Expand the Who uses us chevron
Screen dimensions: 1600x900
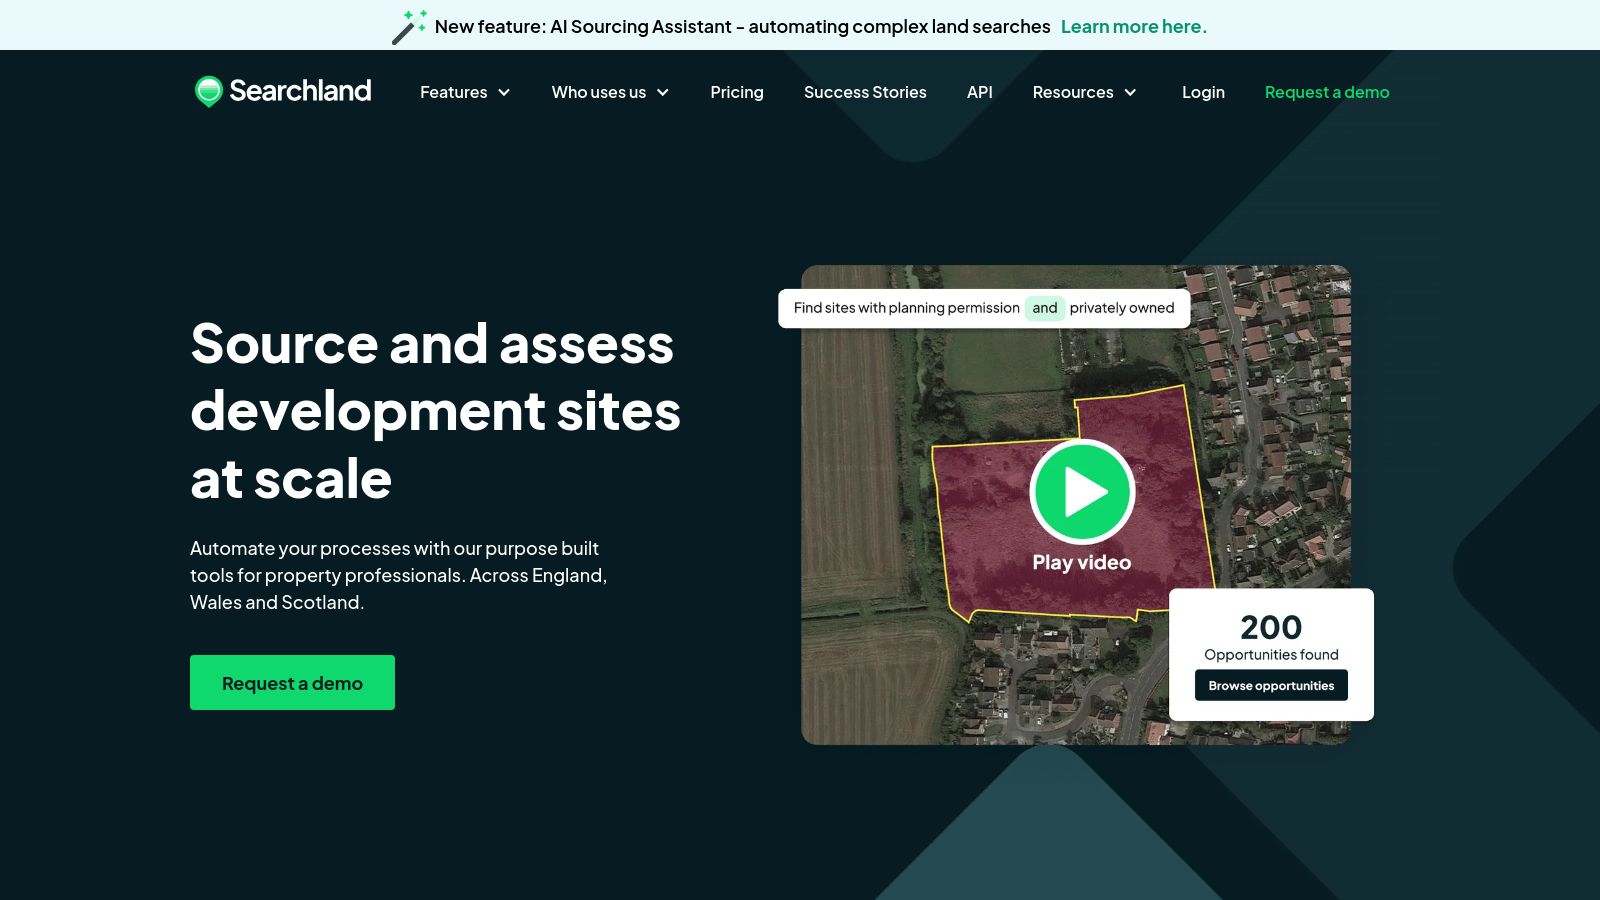662,92
